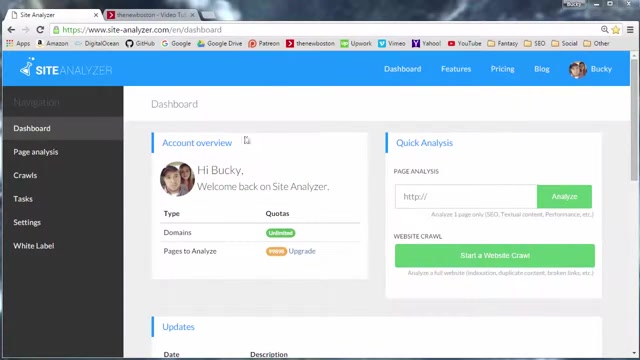Click the scrollbar down arrow
The width and height of the screenshot is (640, 360).
[x=634, y=353]
